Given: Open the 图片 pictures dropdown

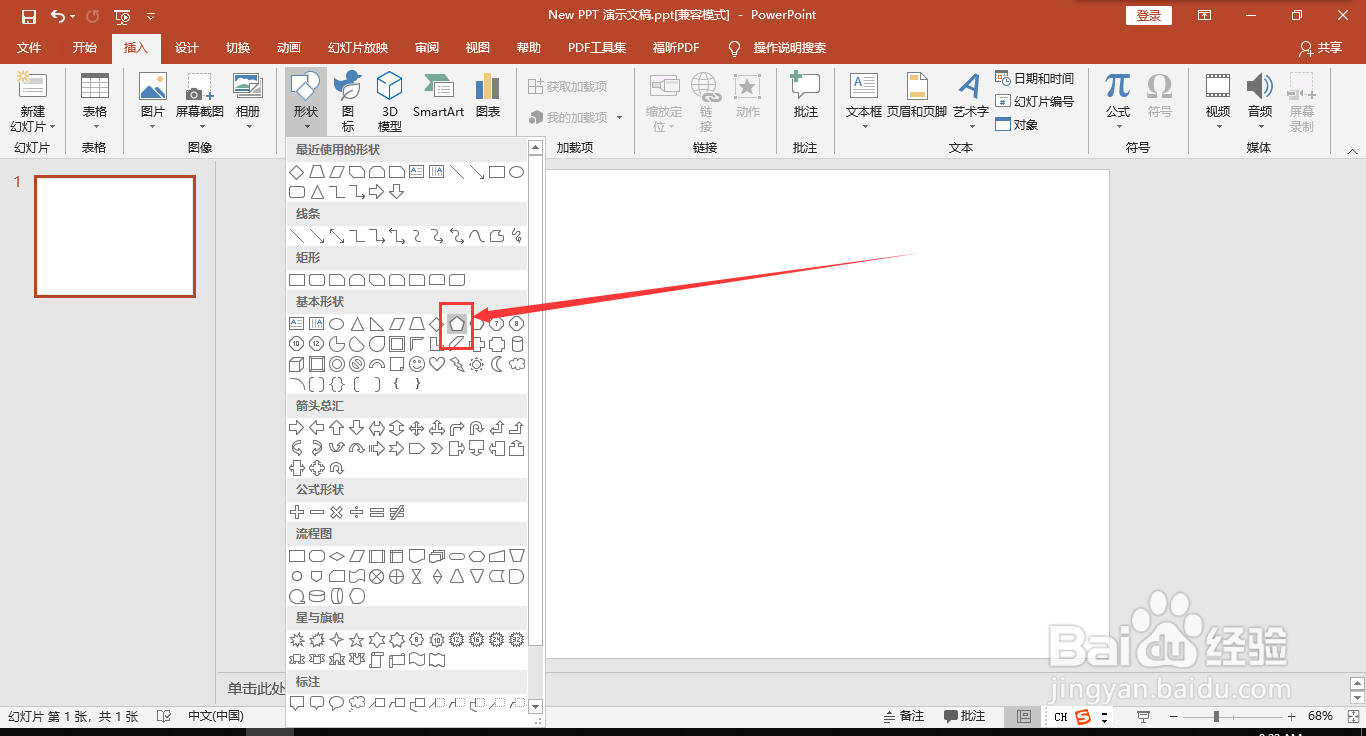Looking at the screenshot, I should tap(153, 101).
